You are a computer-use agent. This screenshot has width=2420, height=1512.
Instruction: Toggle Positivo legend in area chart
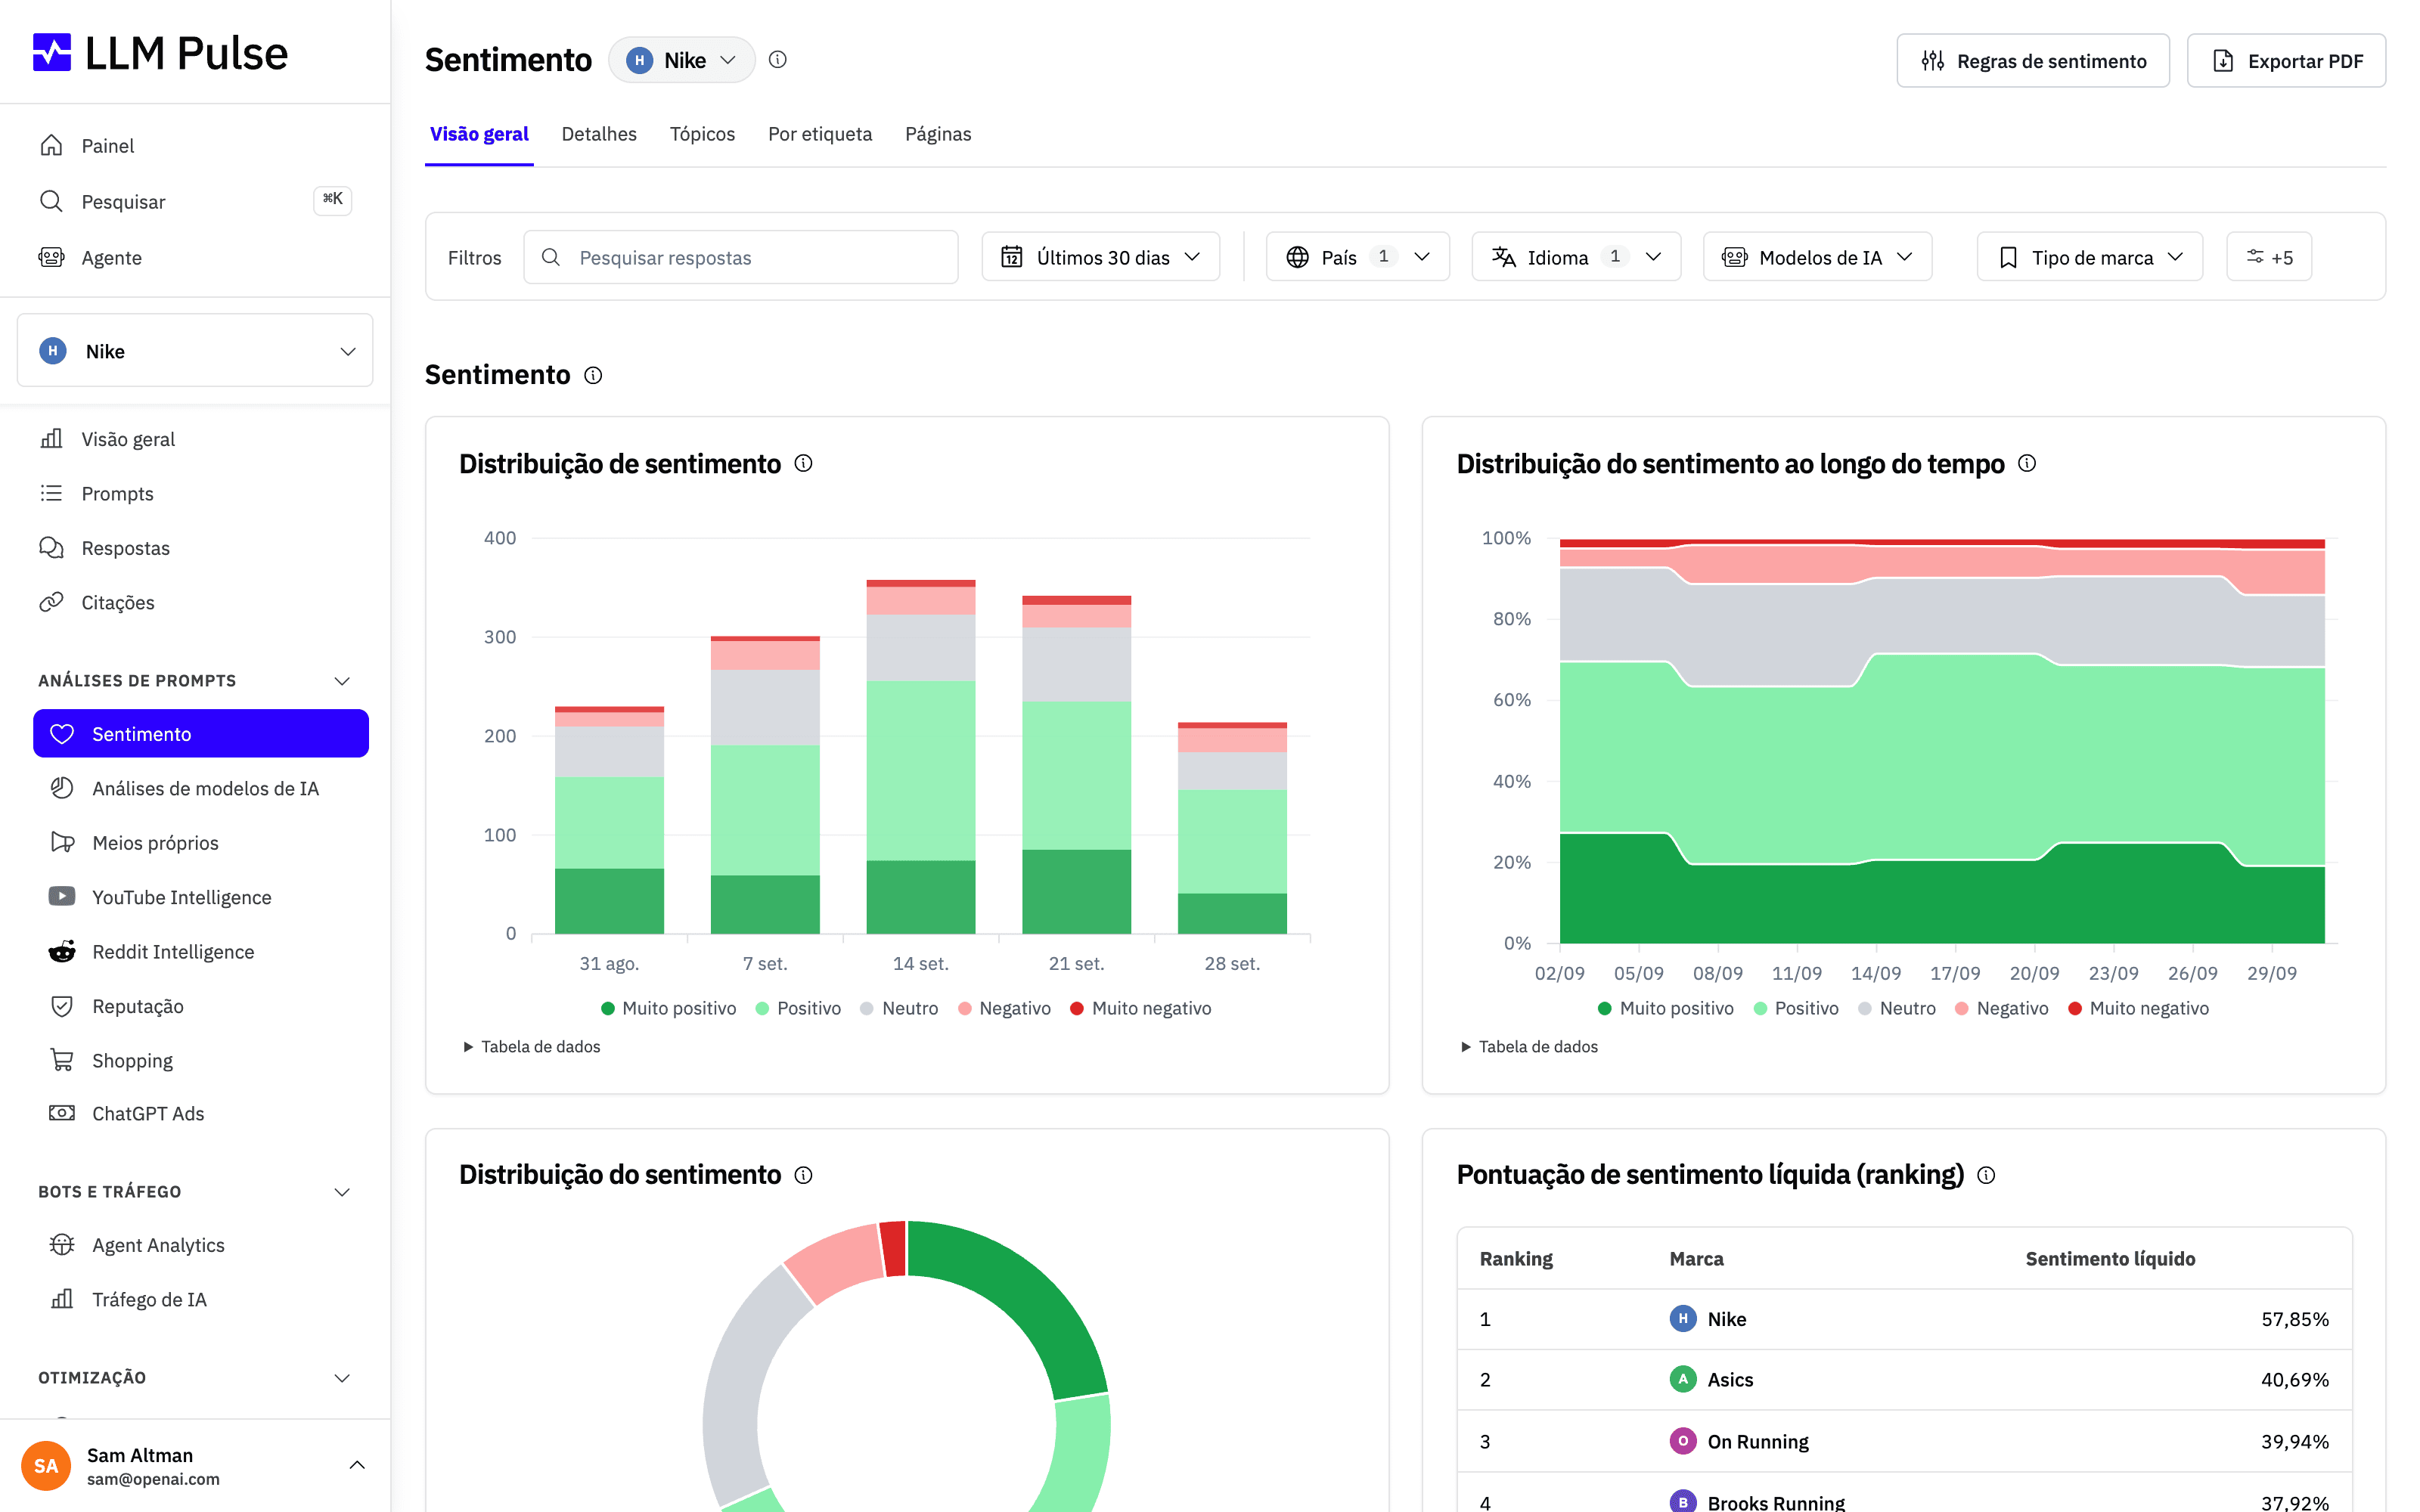(1796, 1008)
